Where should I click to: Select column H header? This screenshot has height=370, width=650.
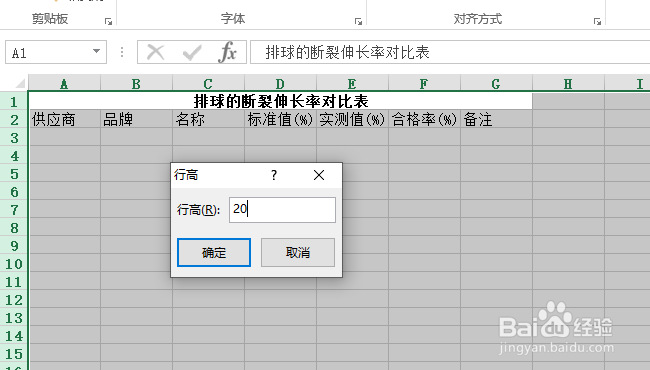click(569, 84)
